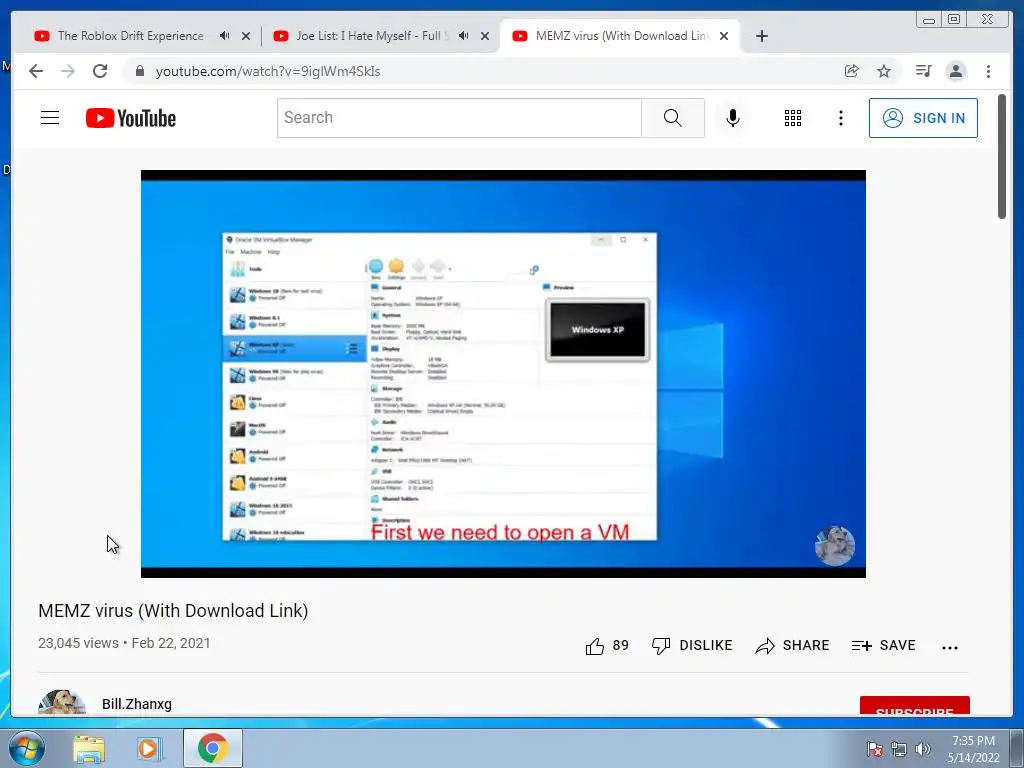1024x768 pixels.
Task: Click the red SUBSCRIBE button
Action: [914, 706]
